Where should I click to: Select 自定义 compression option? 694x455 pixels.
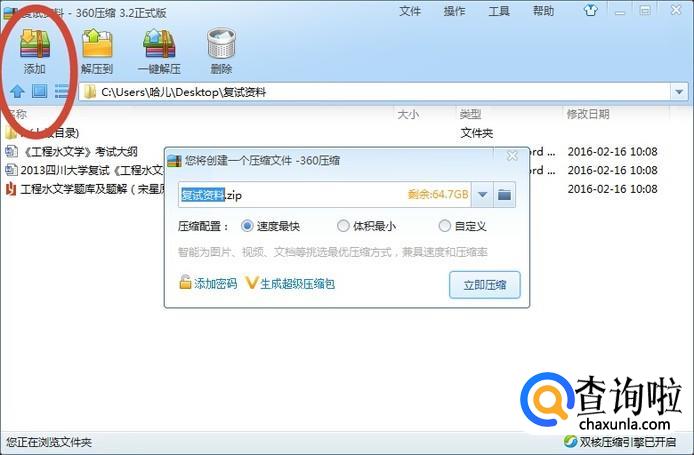(x=444, y=226)
